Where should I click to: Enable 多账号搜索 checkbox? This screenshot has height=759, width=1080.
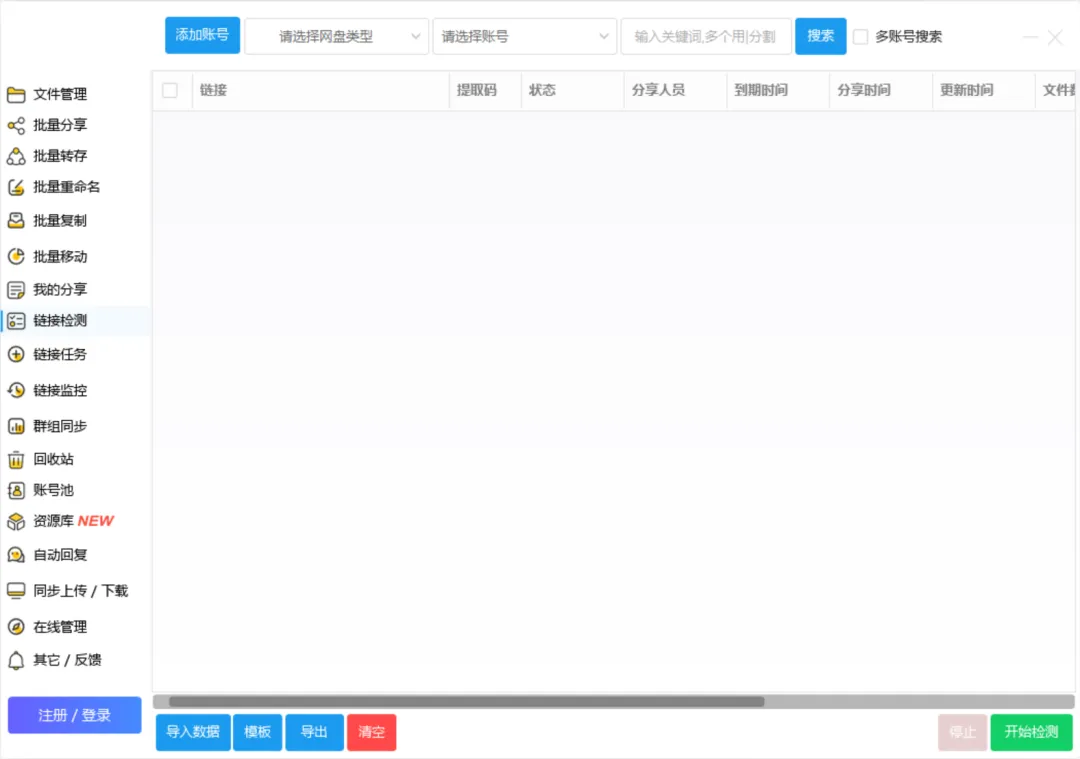[x=860, y=37]
